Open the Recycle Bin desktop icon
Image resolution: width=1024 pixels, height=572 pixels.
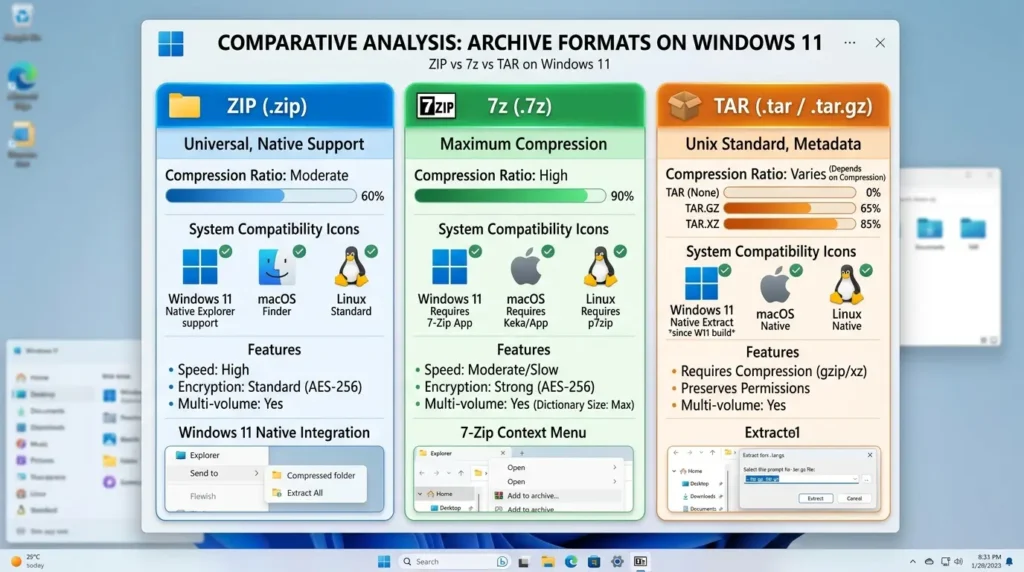pos(22,21)
